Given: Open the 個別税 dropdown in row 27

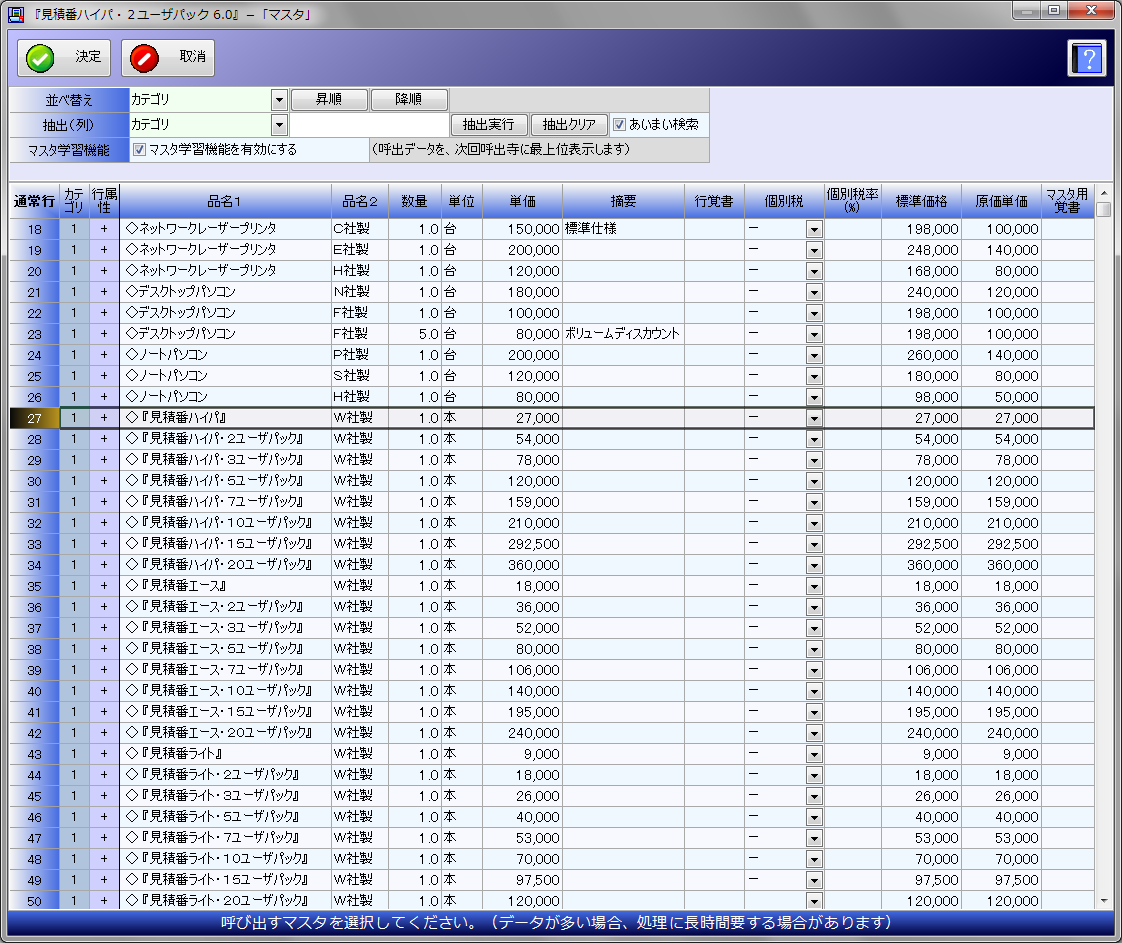Looking at the screenshot, I should tap(814, 419).
